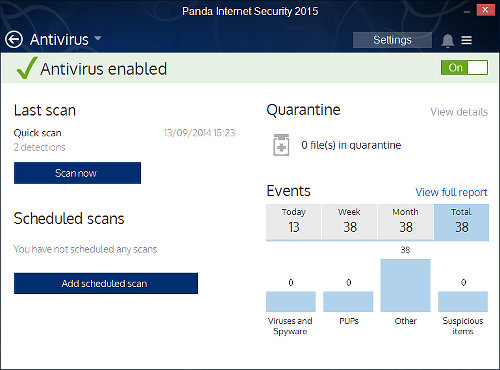Select the Total events tab
The image size is (500, 370).
tap(461, 222)
